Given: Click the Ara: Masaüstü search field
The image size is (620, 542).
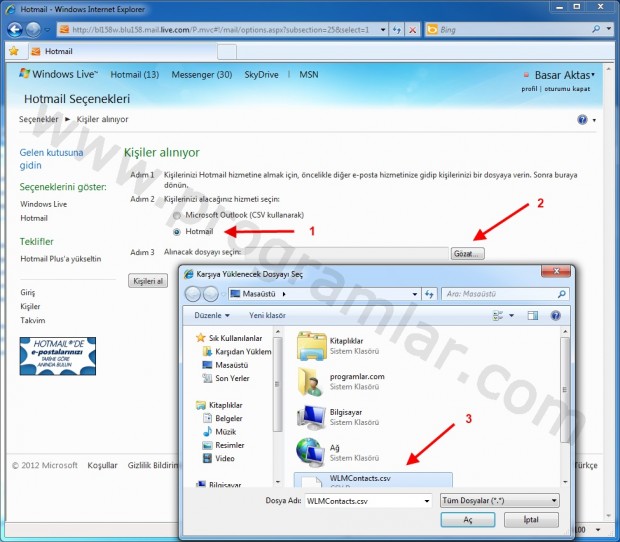Looking at the screenshot, I should (x=500, y=294).
